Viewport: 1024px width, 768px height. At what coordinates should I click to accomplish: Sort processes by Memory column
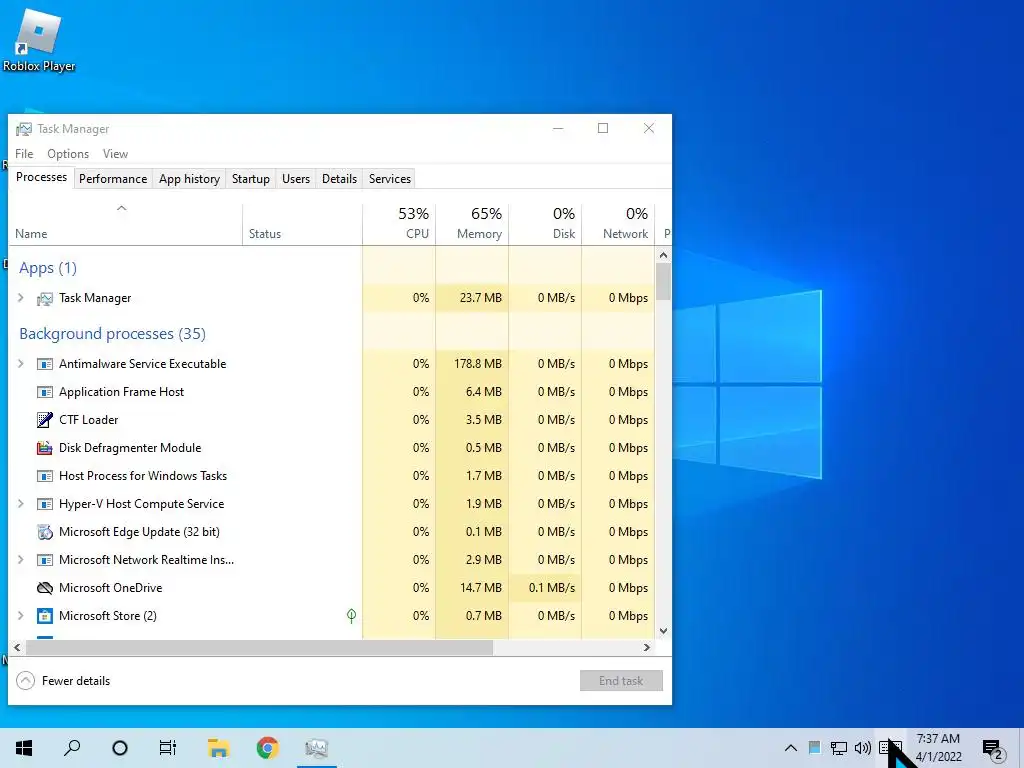point(472,224)
